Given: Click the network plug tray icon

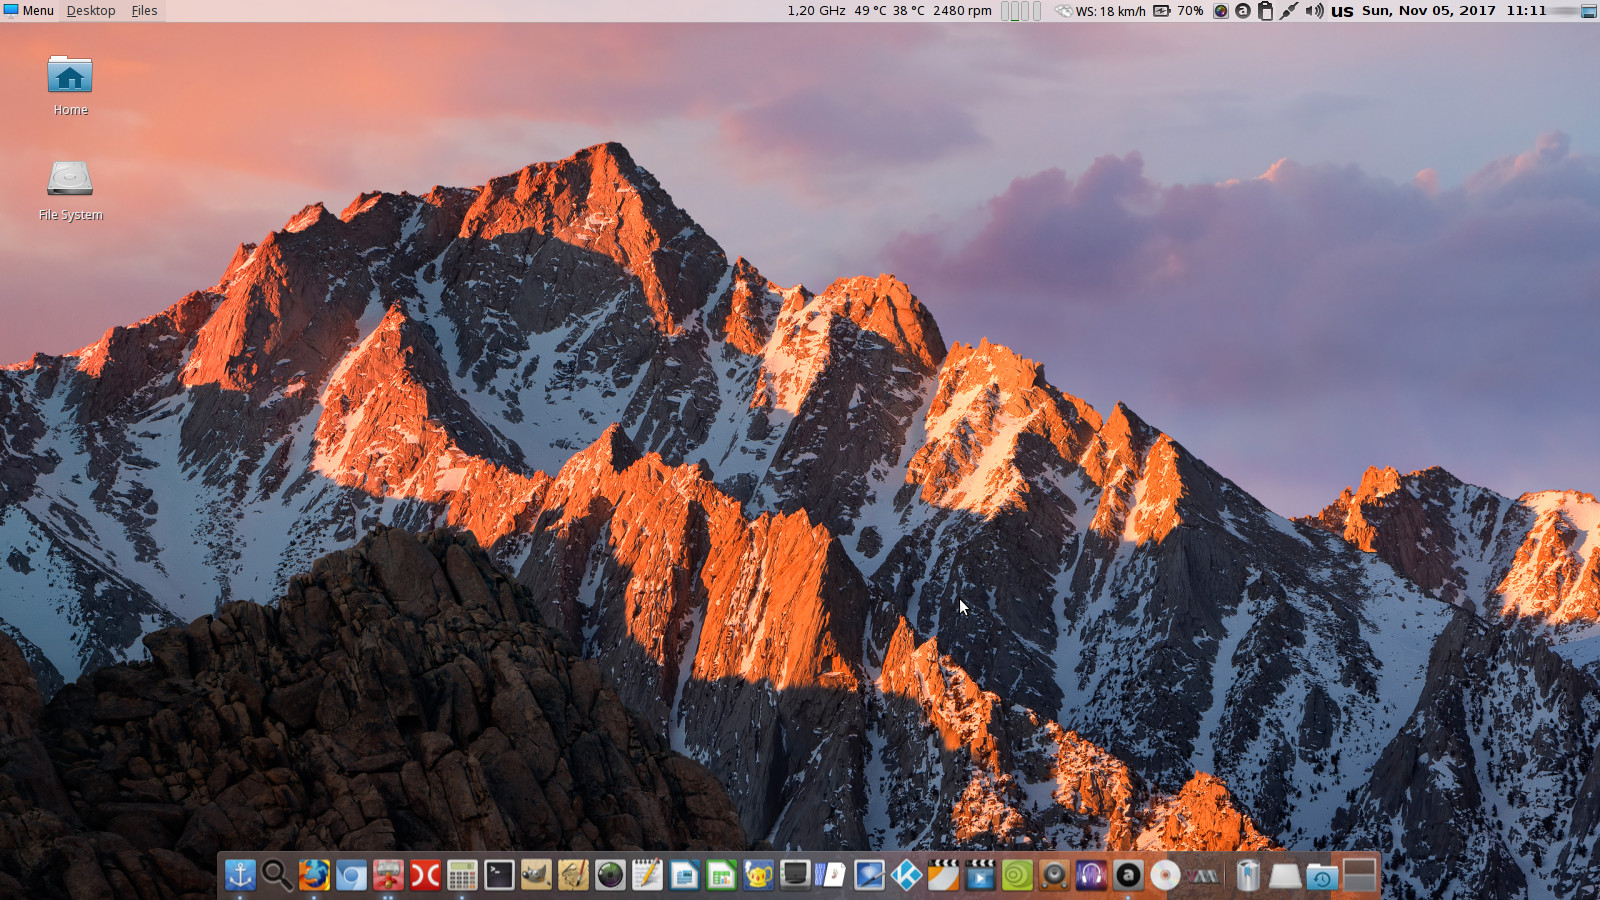Looking at the screenshot, I should click(x=1289, y=11).
